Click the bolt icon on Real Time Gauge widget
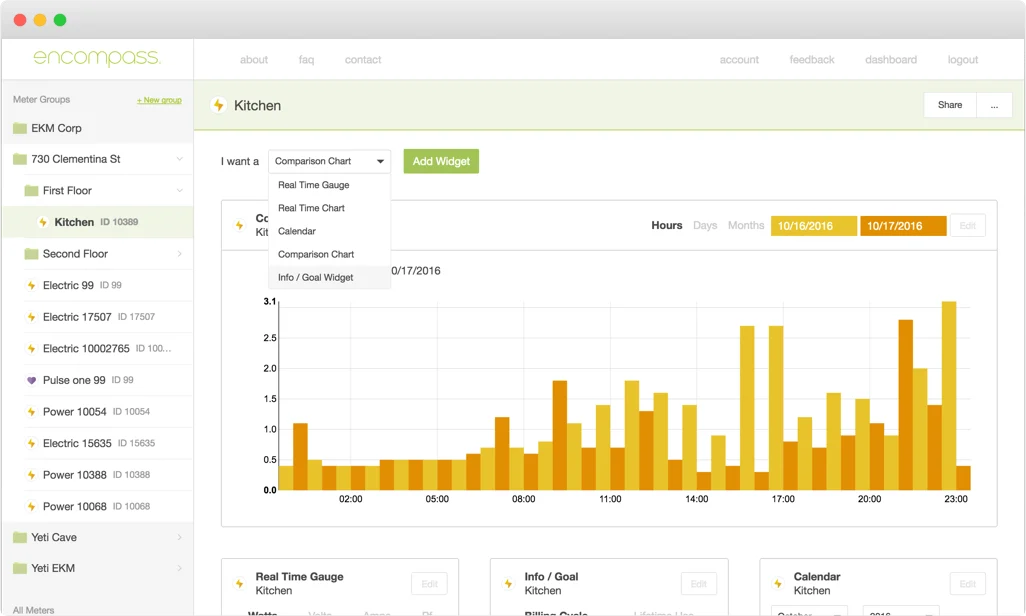The image size is (1026, 616). coord(239,583)
